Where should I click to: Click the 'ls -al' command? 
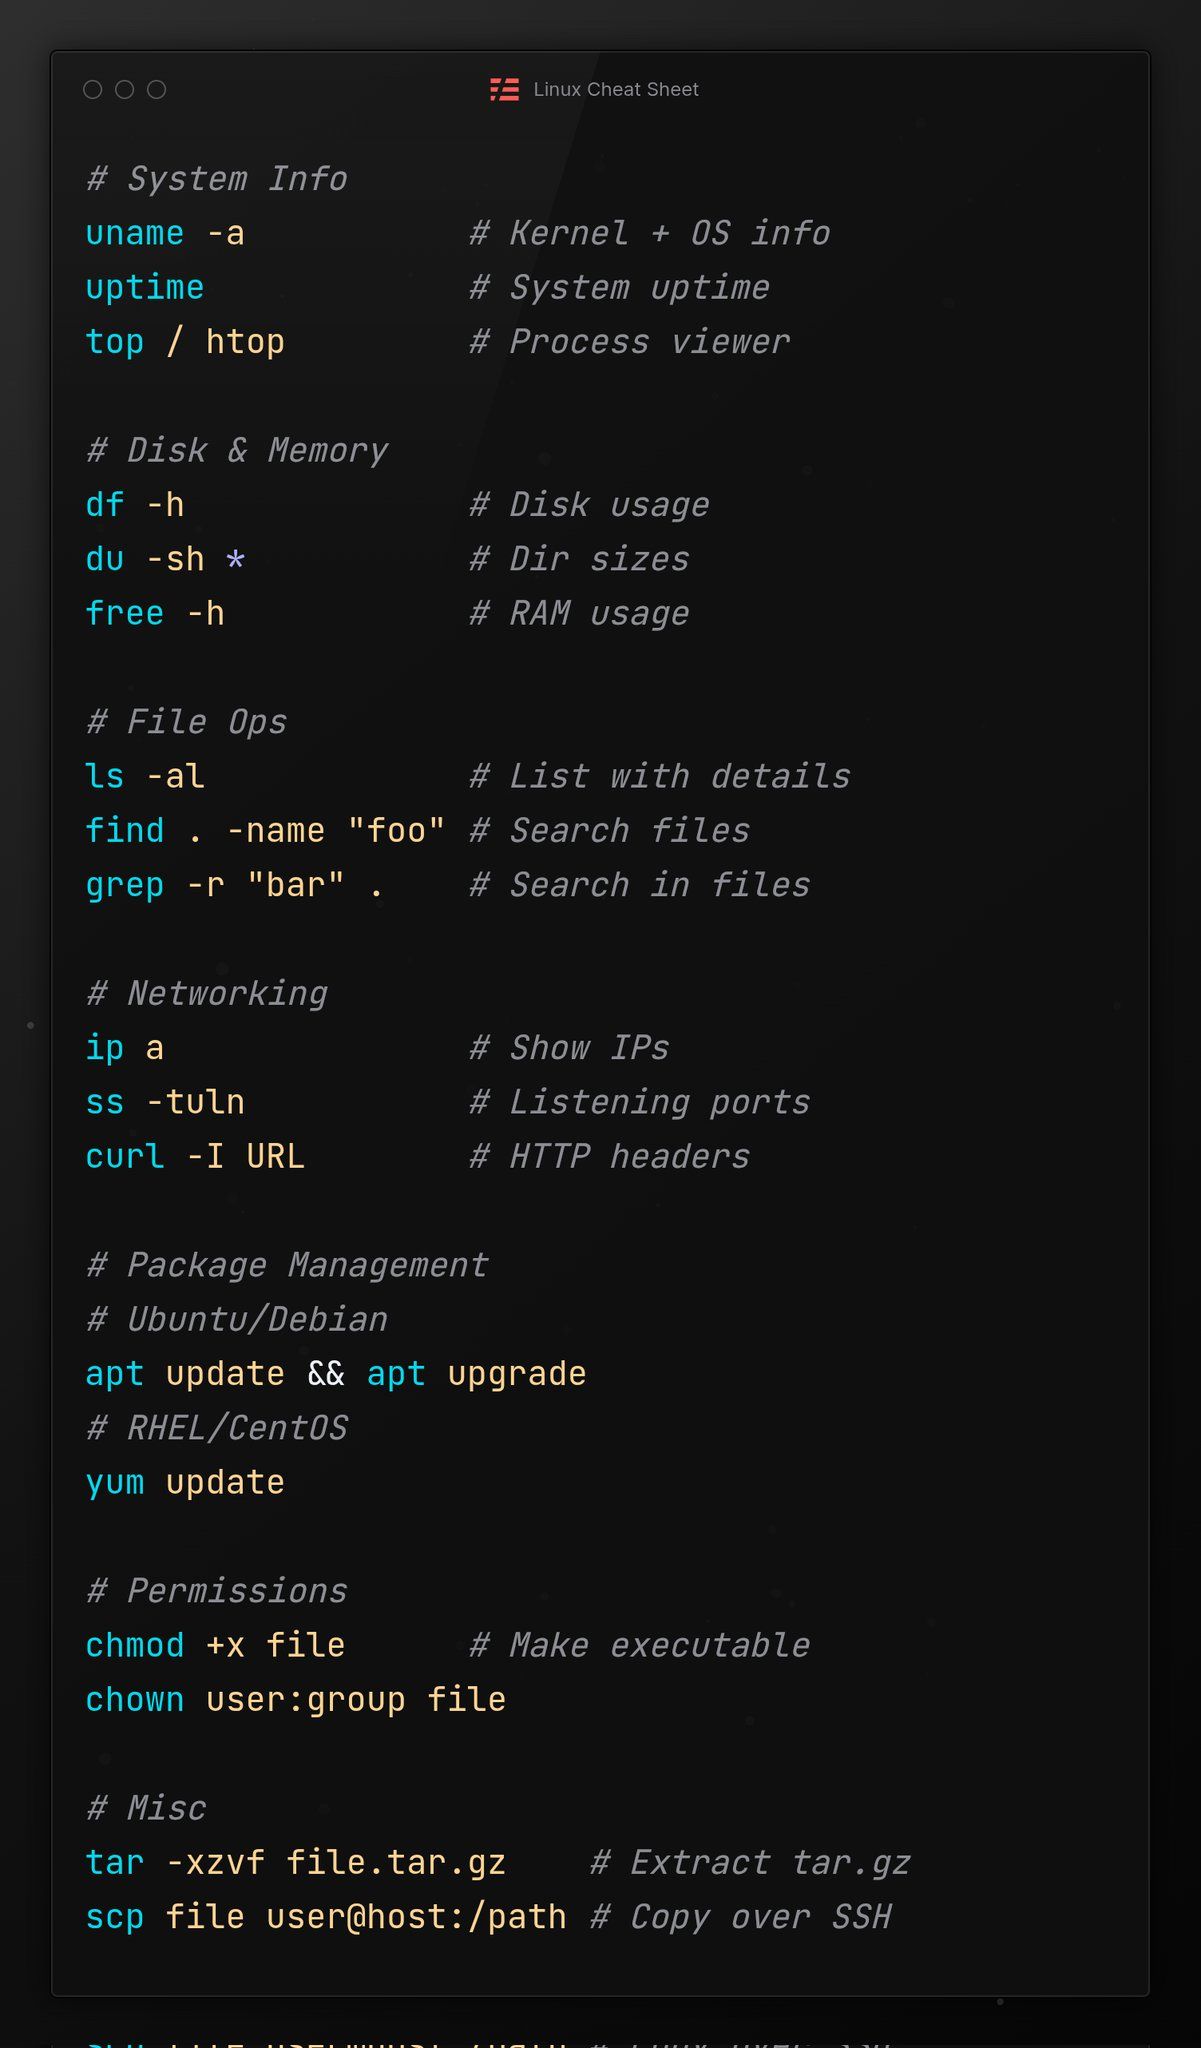(x=145, y=776)
